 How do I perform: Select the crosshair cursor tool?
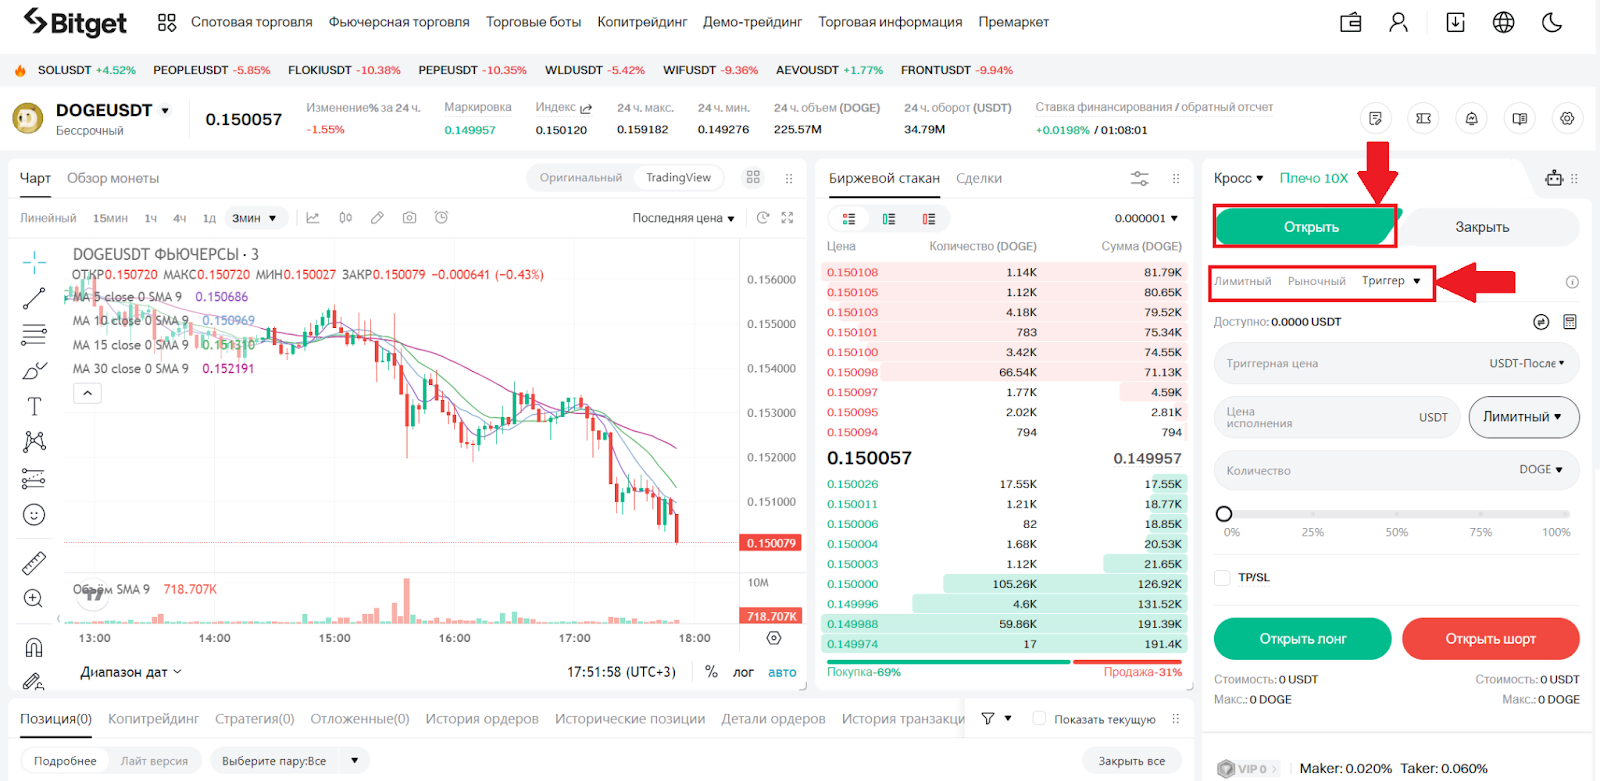pyautogui.click(x=34, y=262)
